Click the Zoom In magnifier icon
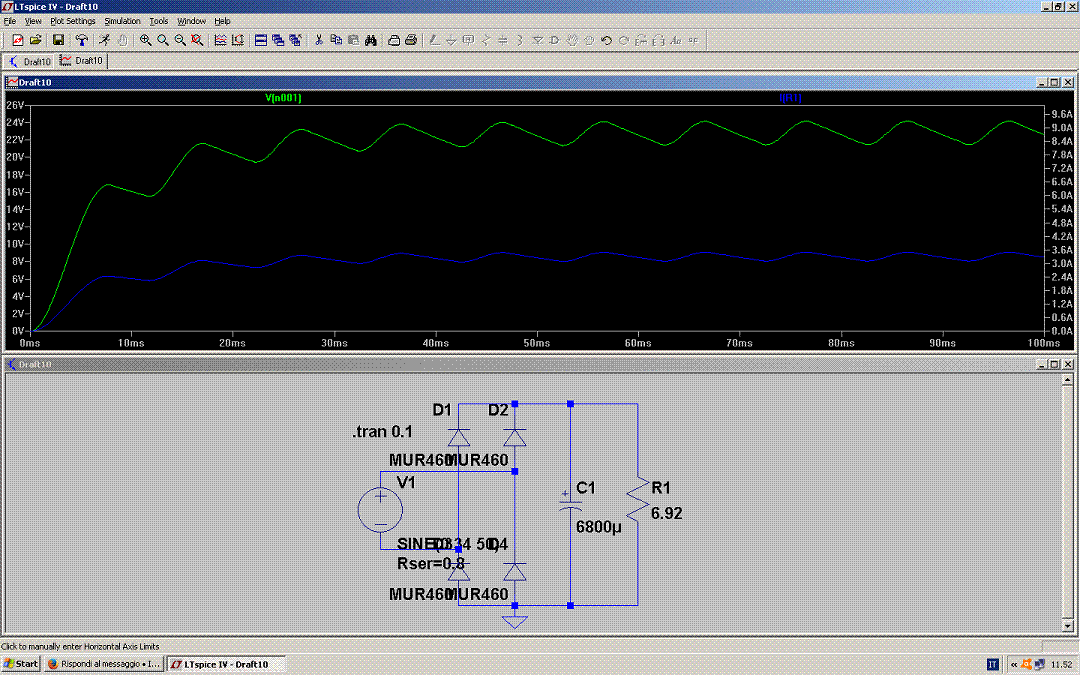The image size is (1080, 675). pos(146,40)
